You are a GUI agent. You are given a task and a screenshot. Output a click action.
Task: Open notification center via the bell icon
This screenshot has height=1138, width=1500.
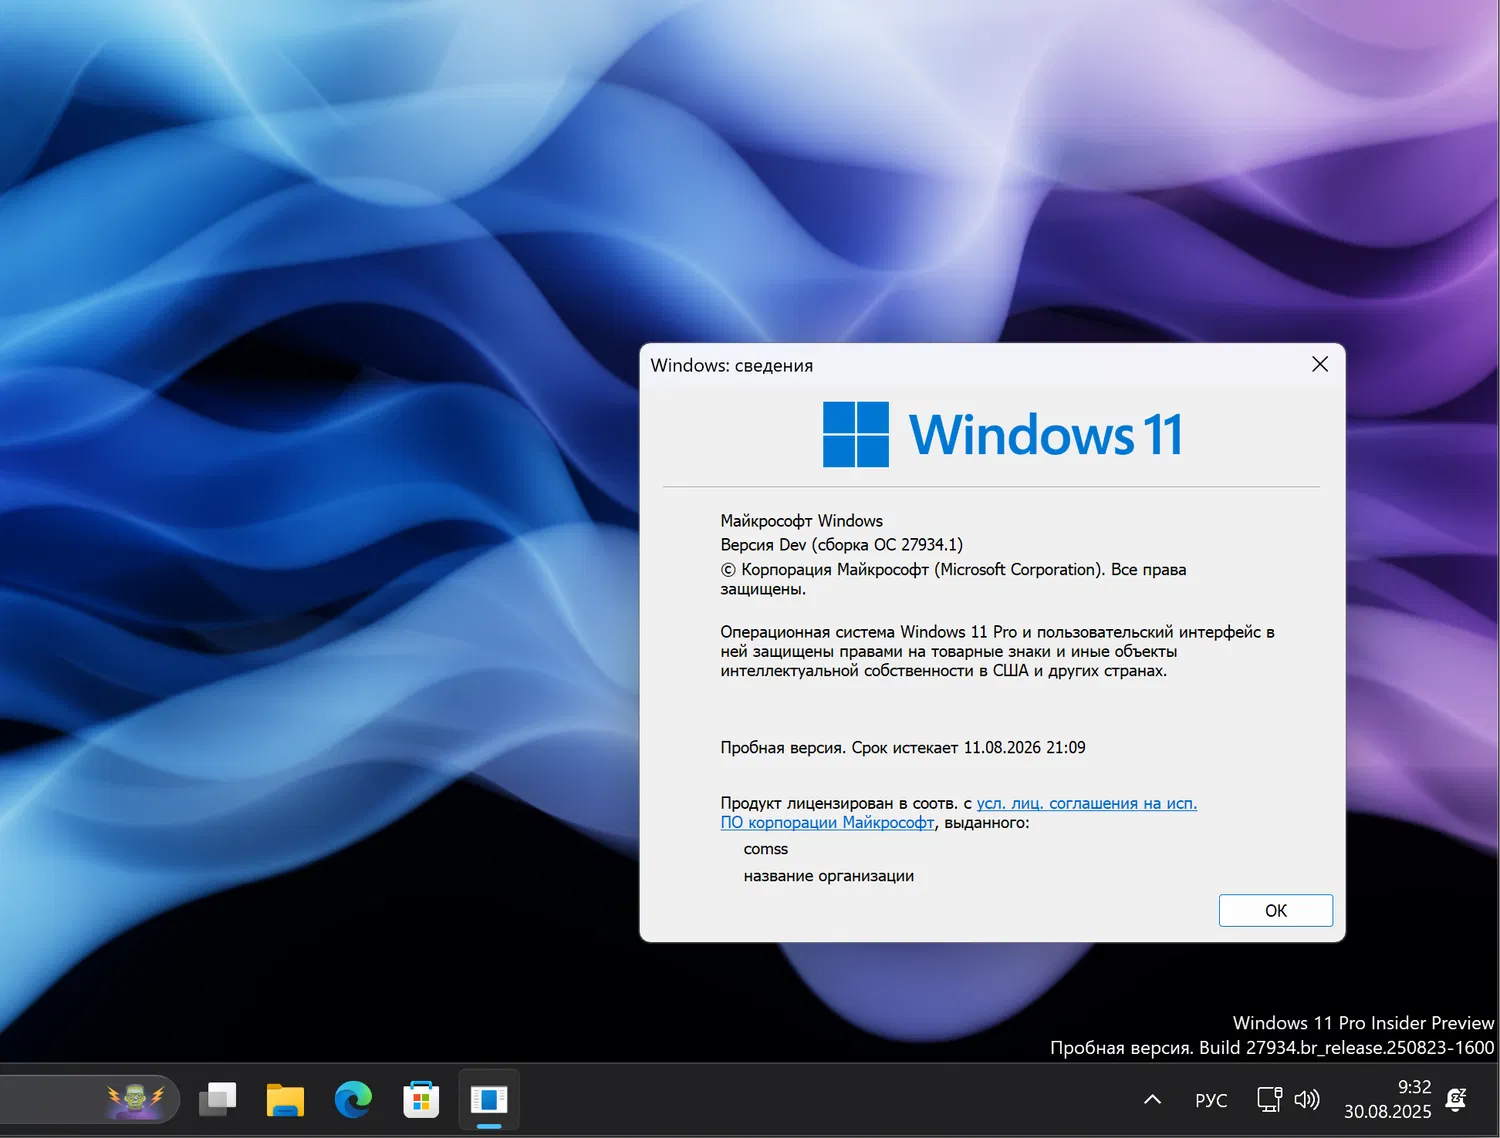coord(1456,1099)
